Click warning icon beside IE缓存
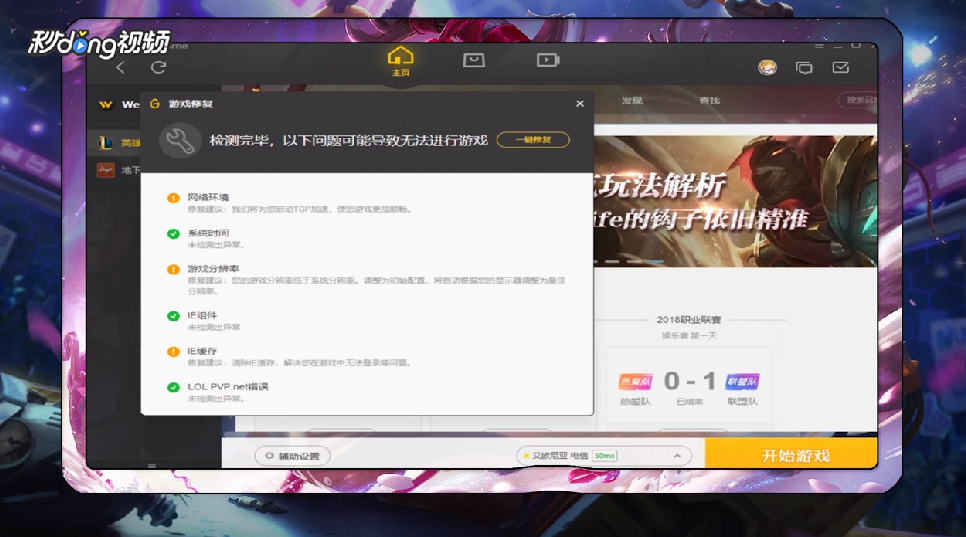 coord(173,352)
